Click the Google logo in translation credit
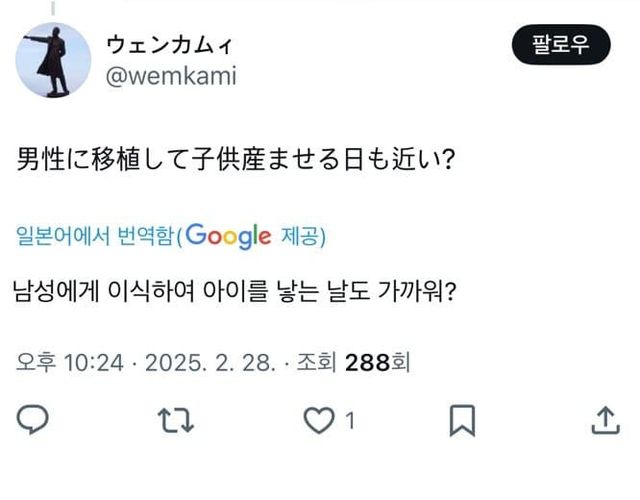The width and height of the screenshot is (640, 500). [228, 236]
